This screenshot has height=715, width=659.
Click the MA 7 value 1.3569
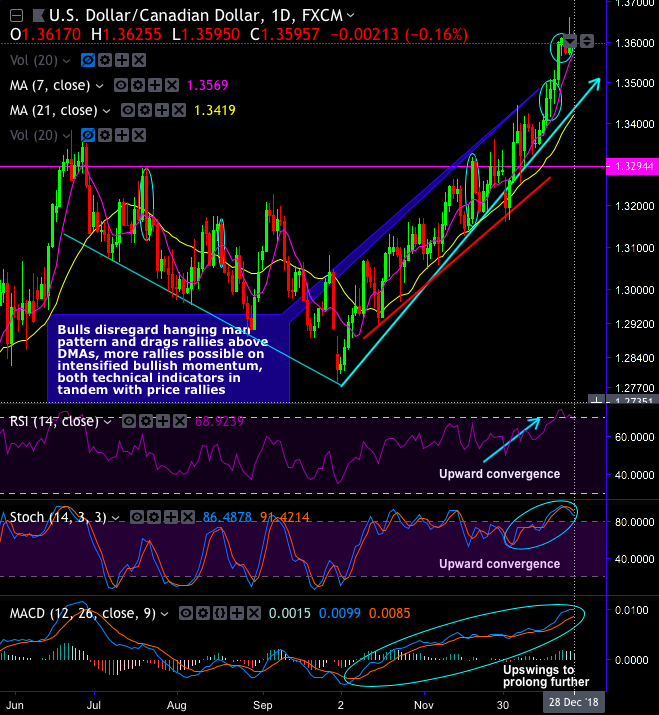pos(208,85)
